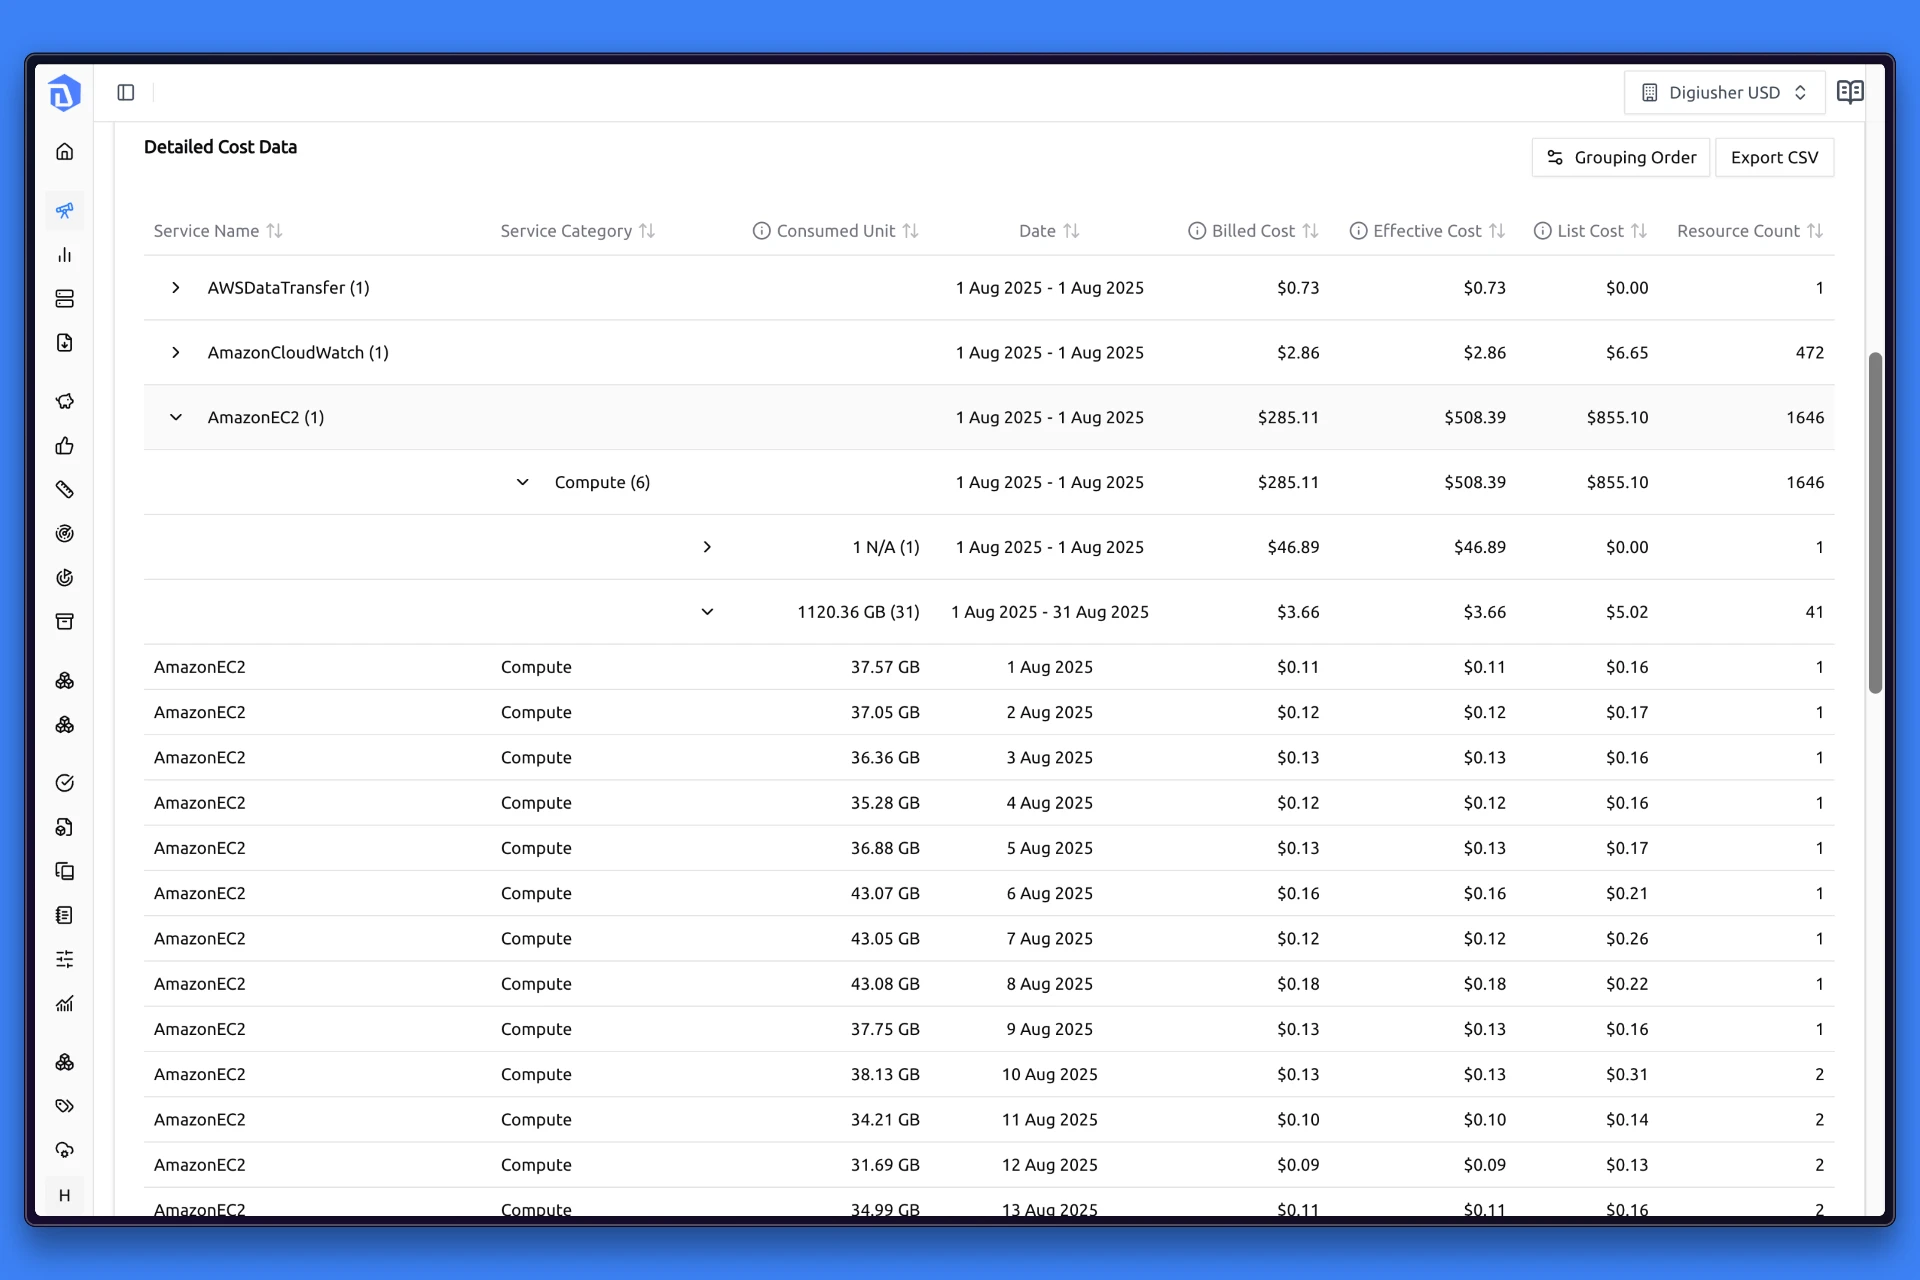The width and height of the screenshot is (1920, 1280).
Task: Toggle the sidebar panel button
Action: pyautogui.click(x=126, y=93)
